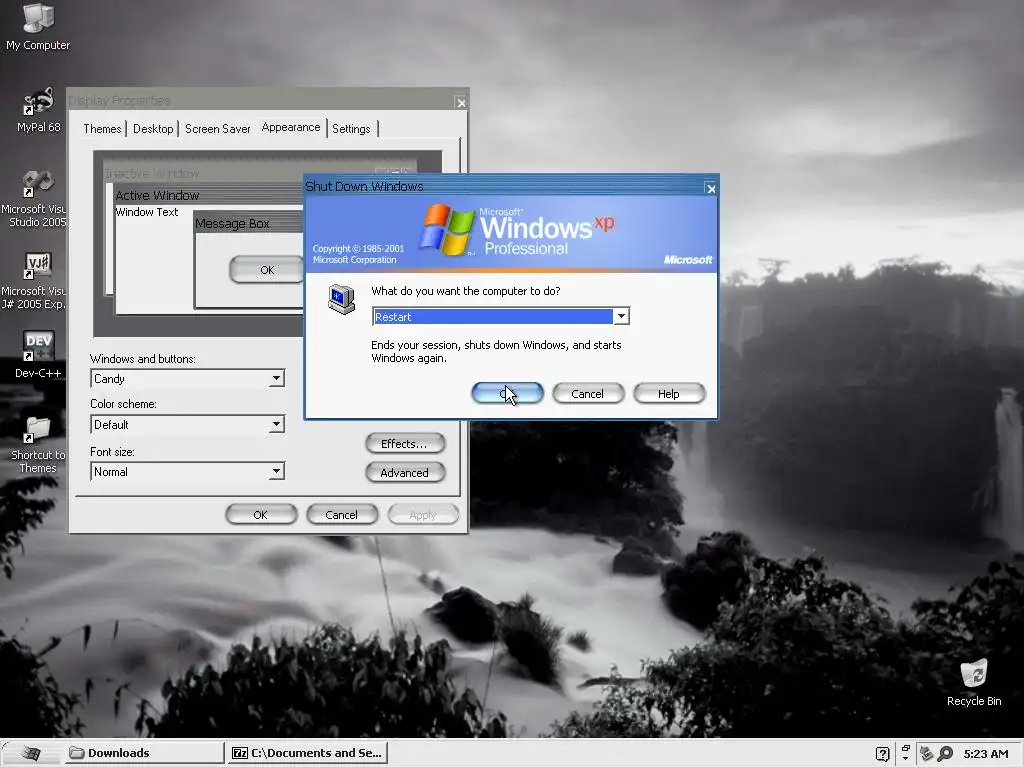The width and height of the screenshot is (1024, 768).
Task: Click Cancel in the Display Properties window
Action: point(342,515)
